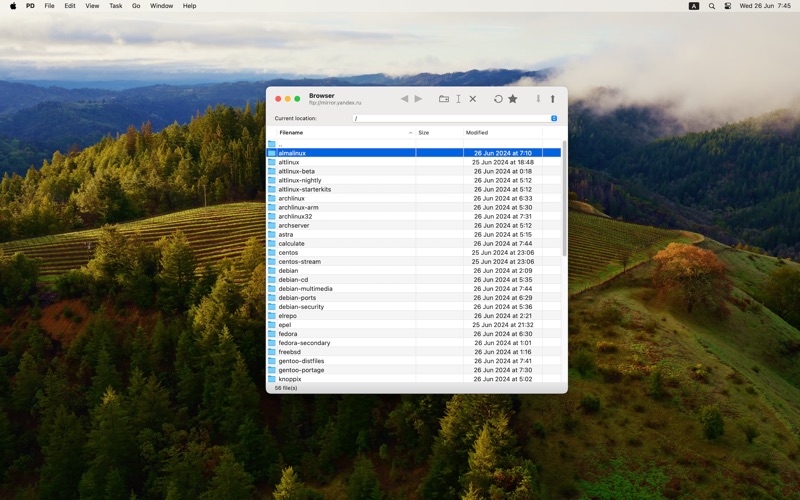Select the altlinux-nightly row

[414, 180]
